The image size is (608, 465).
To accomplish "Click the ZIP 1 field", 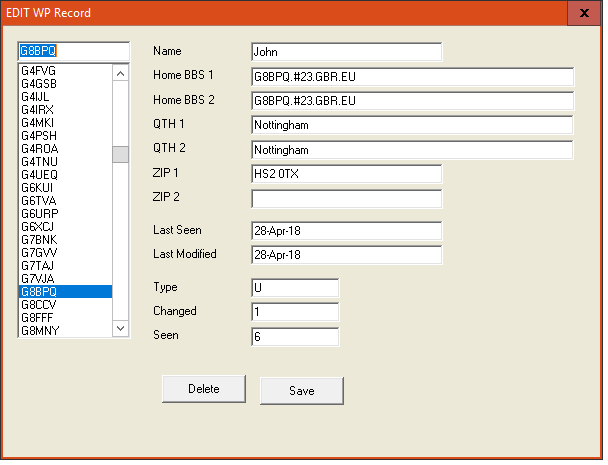I will (x=346, y=174).
